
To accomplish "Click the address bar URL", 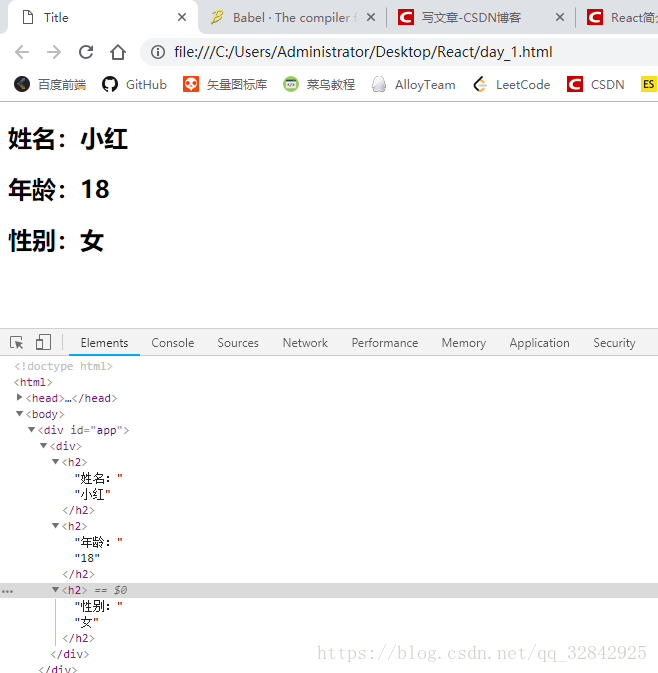I will coord(363,52).
